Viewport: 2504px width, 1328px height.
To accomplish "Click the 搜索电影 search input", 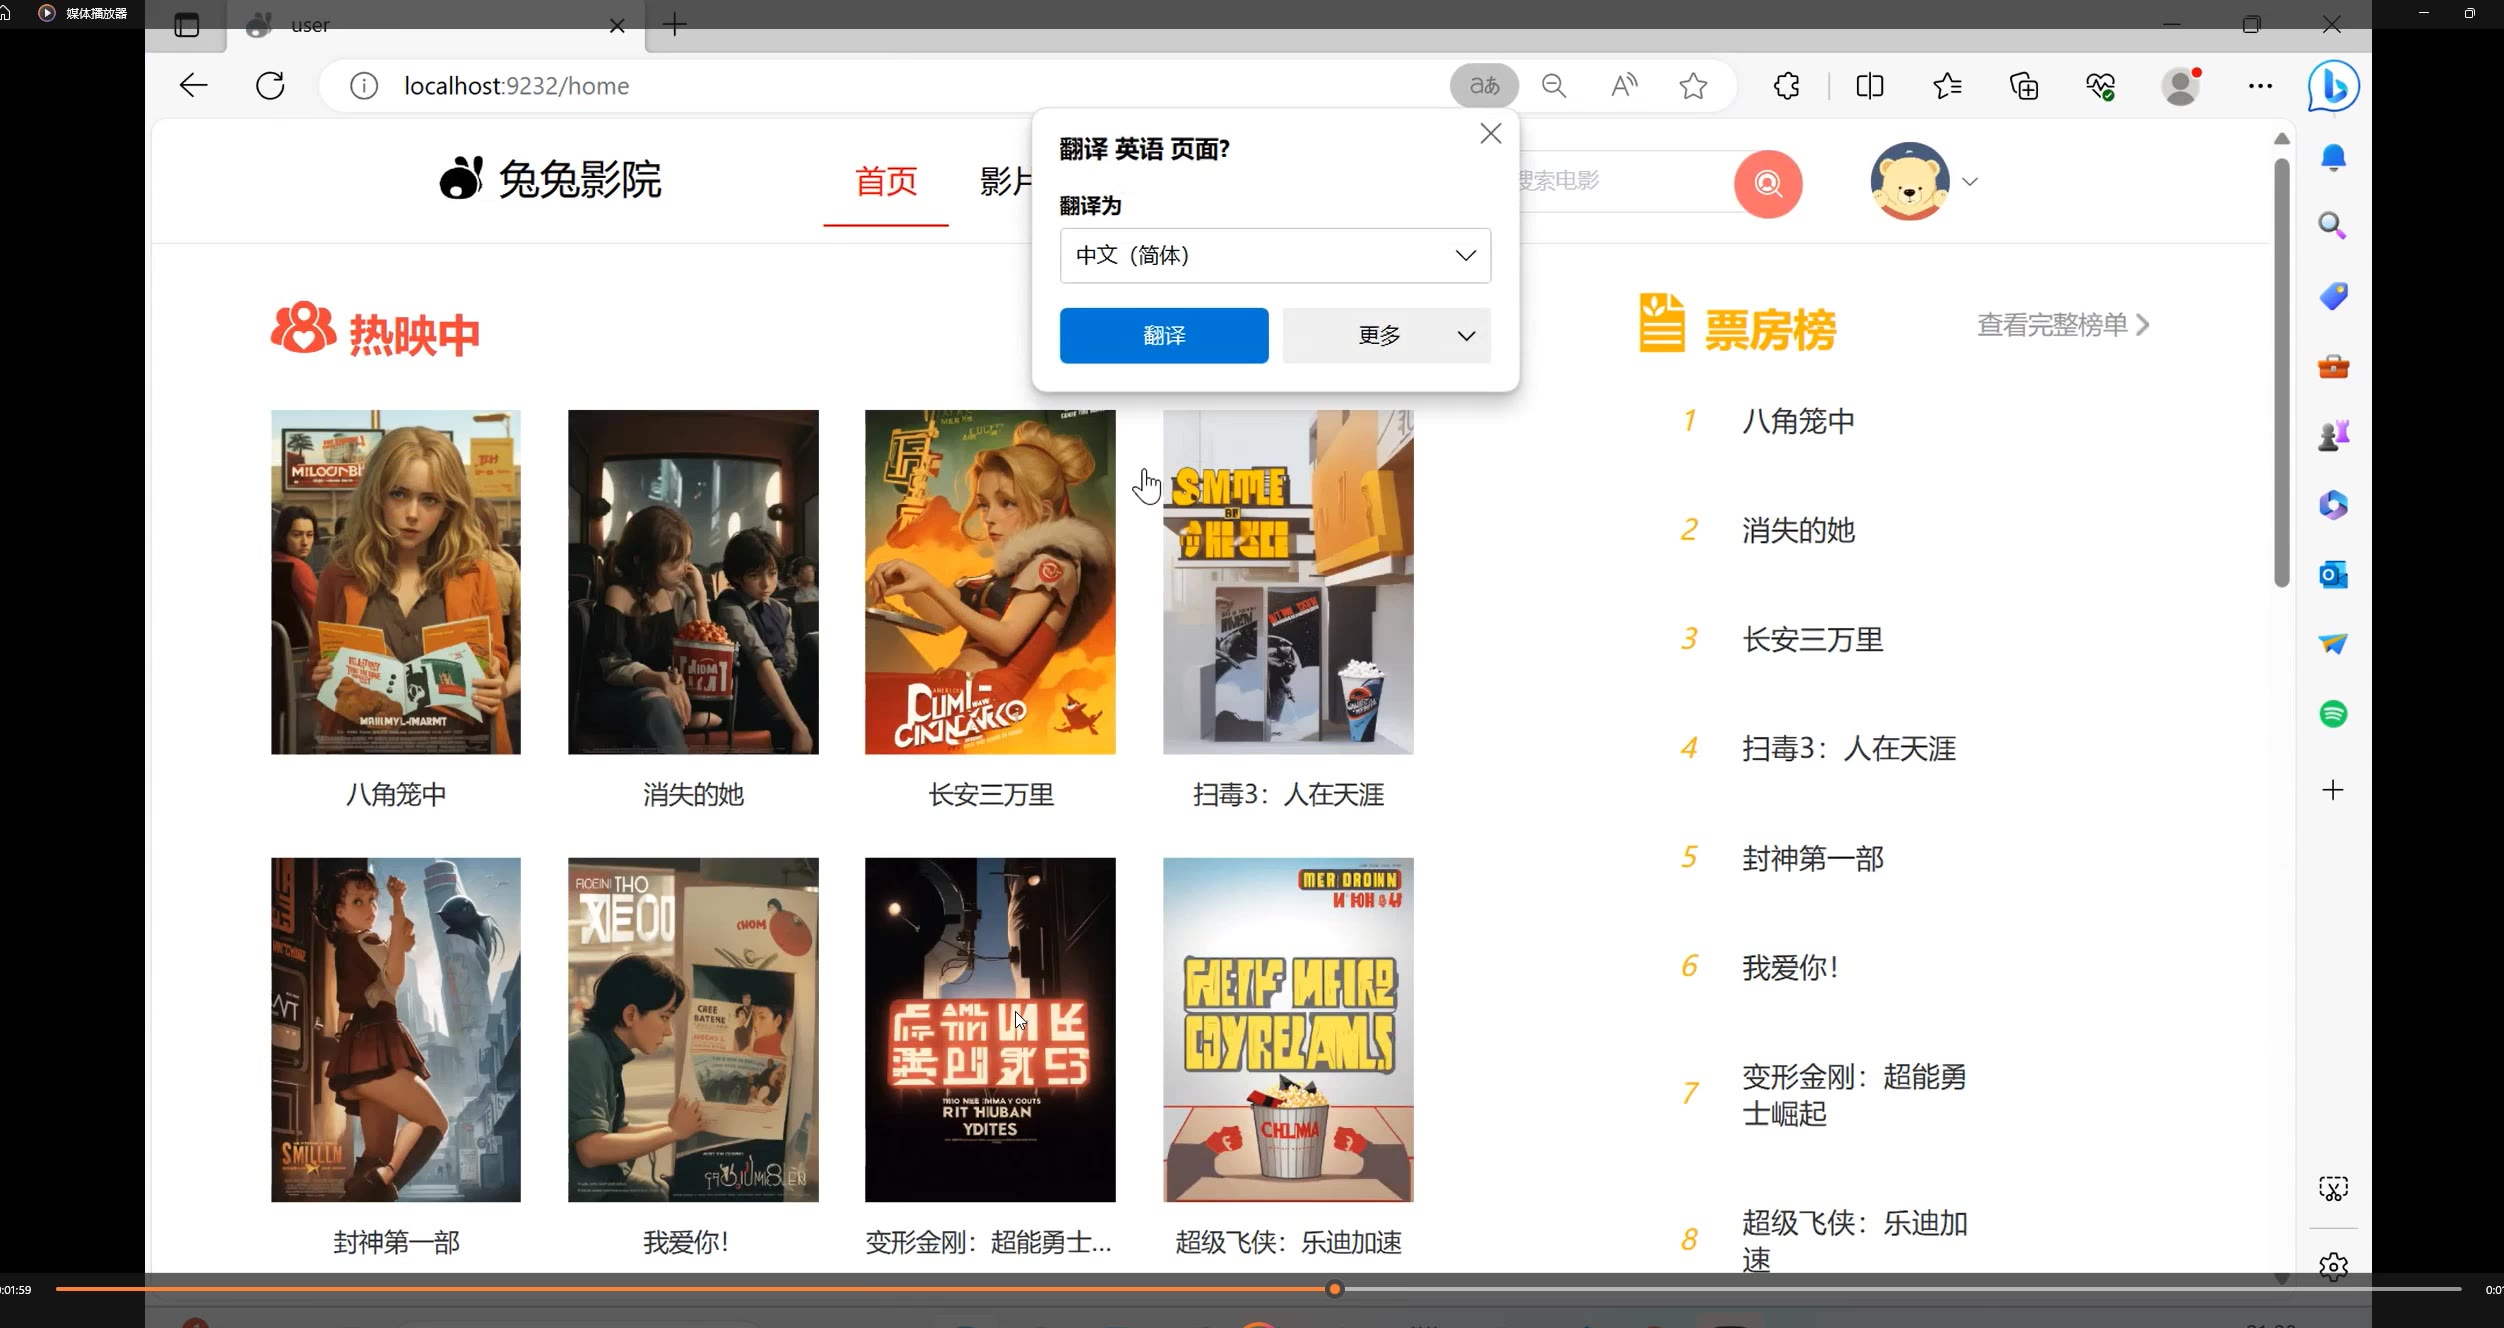I will (1625, 181).
